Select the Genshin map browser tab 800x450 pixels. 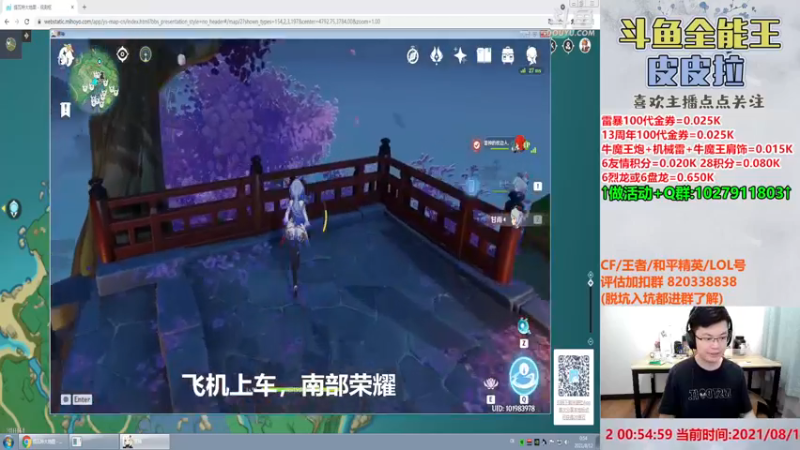(38, 7)
